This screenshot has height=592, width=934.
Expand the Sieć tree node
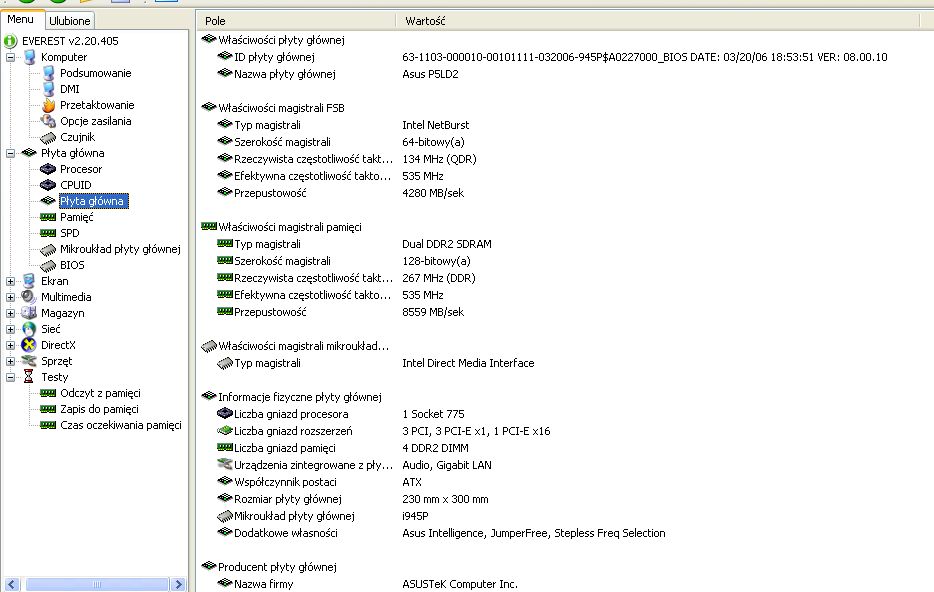tap(11, 329)
